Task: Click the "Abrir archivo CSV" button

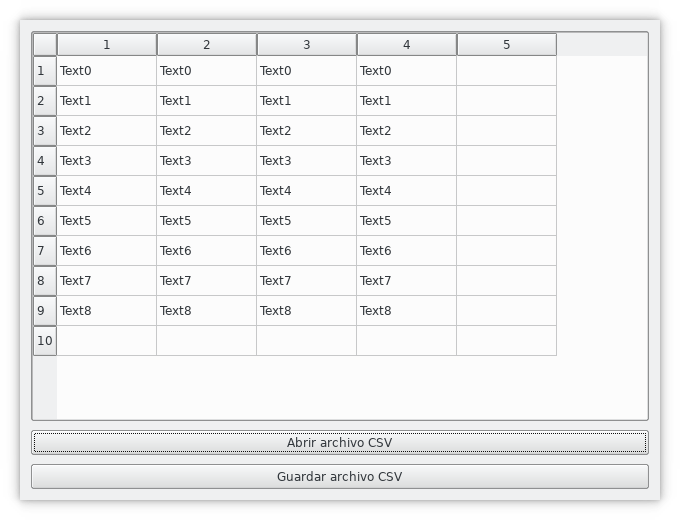Action: tap(339, 442)
